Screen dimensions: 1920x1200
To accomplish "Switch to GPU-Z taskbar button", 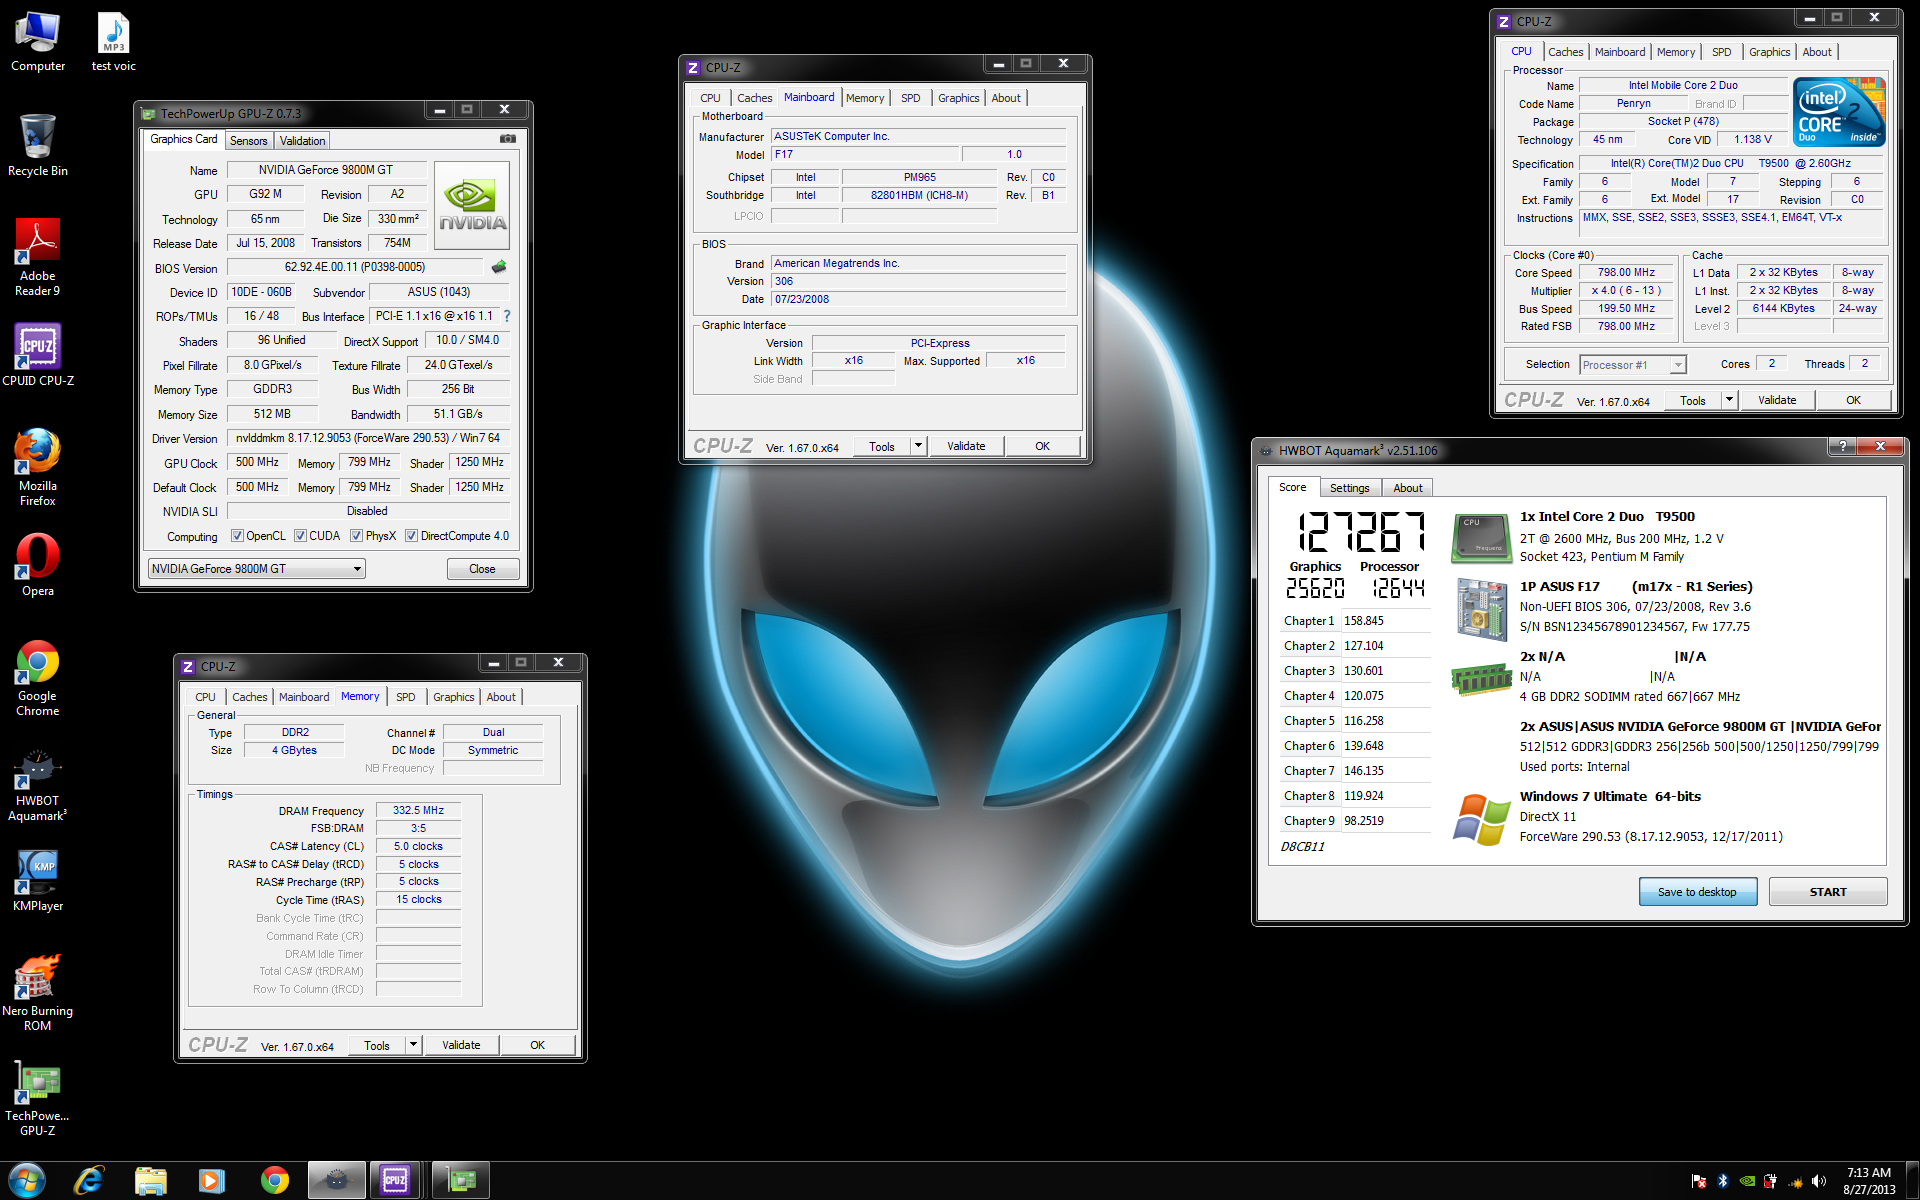I will tap(461, 1181).
